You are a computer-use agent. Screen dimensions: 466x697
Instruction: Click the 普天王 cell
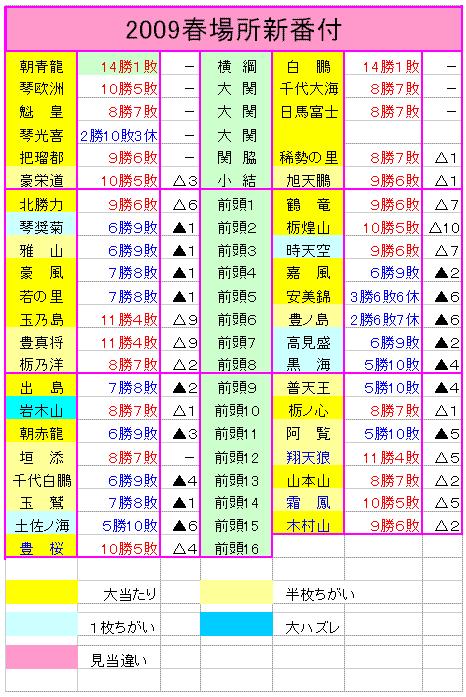tap(308, 385)
